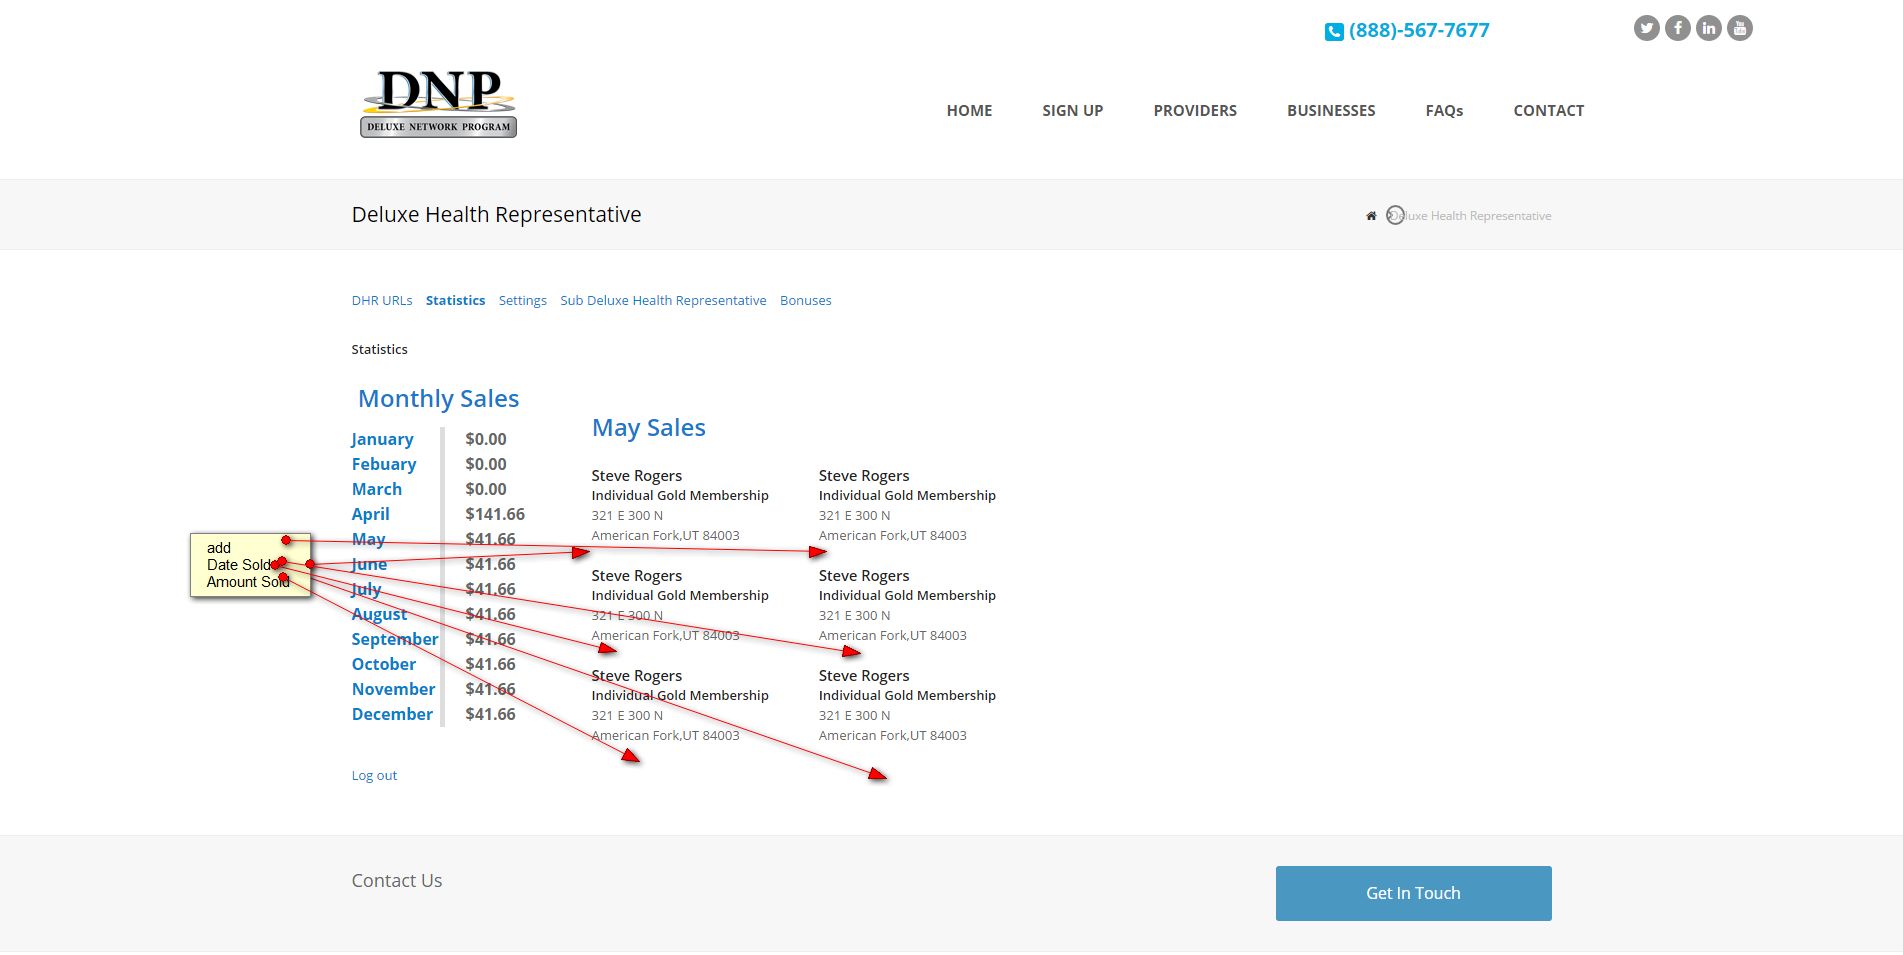Click the $141.66 April amount
The image size is (1903, 955).
click(x=495, y=514)
